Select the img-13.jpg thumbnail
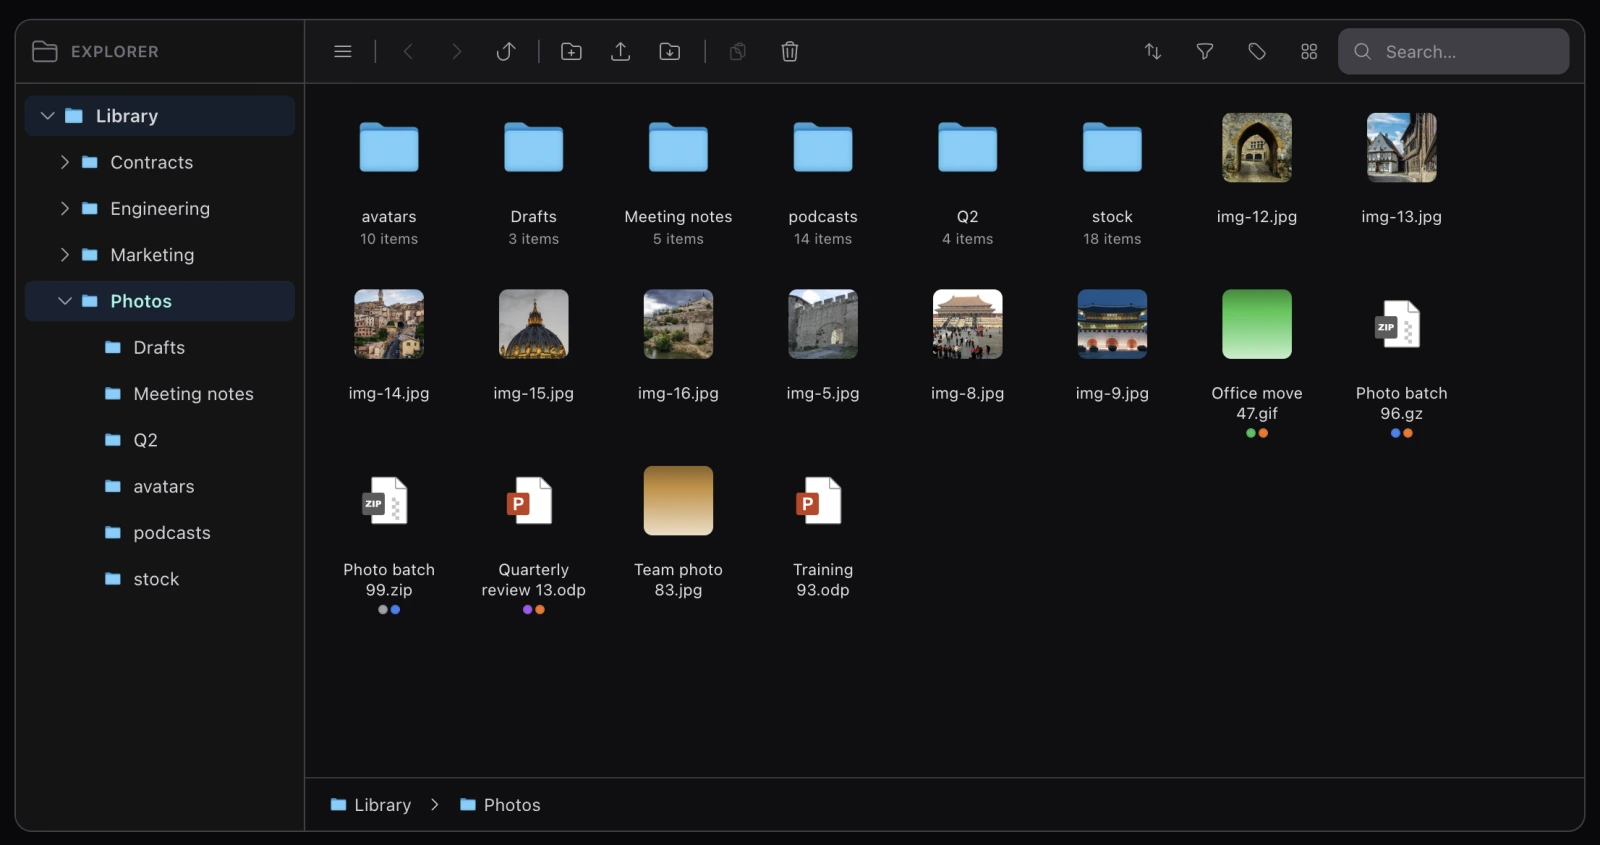 point(1402,147)
